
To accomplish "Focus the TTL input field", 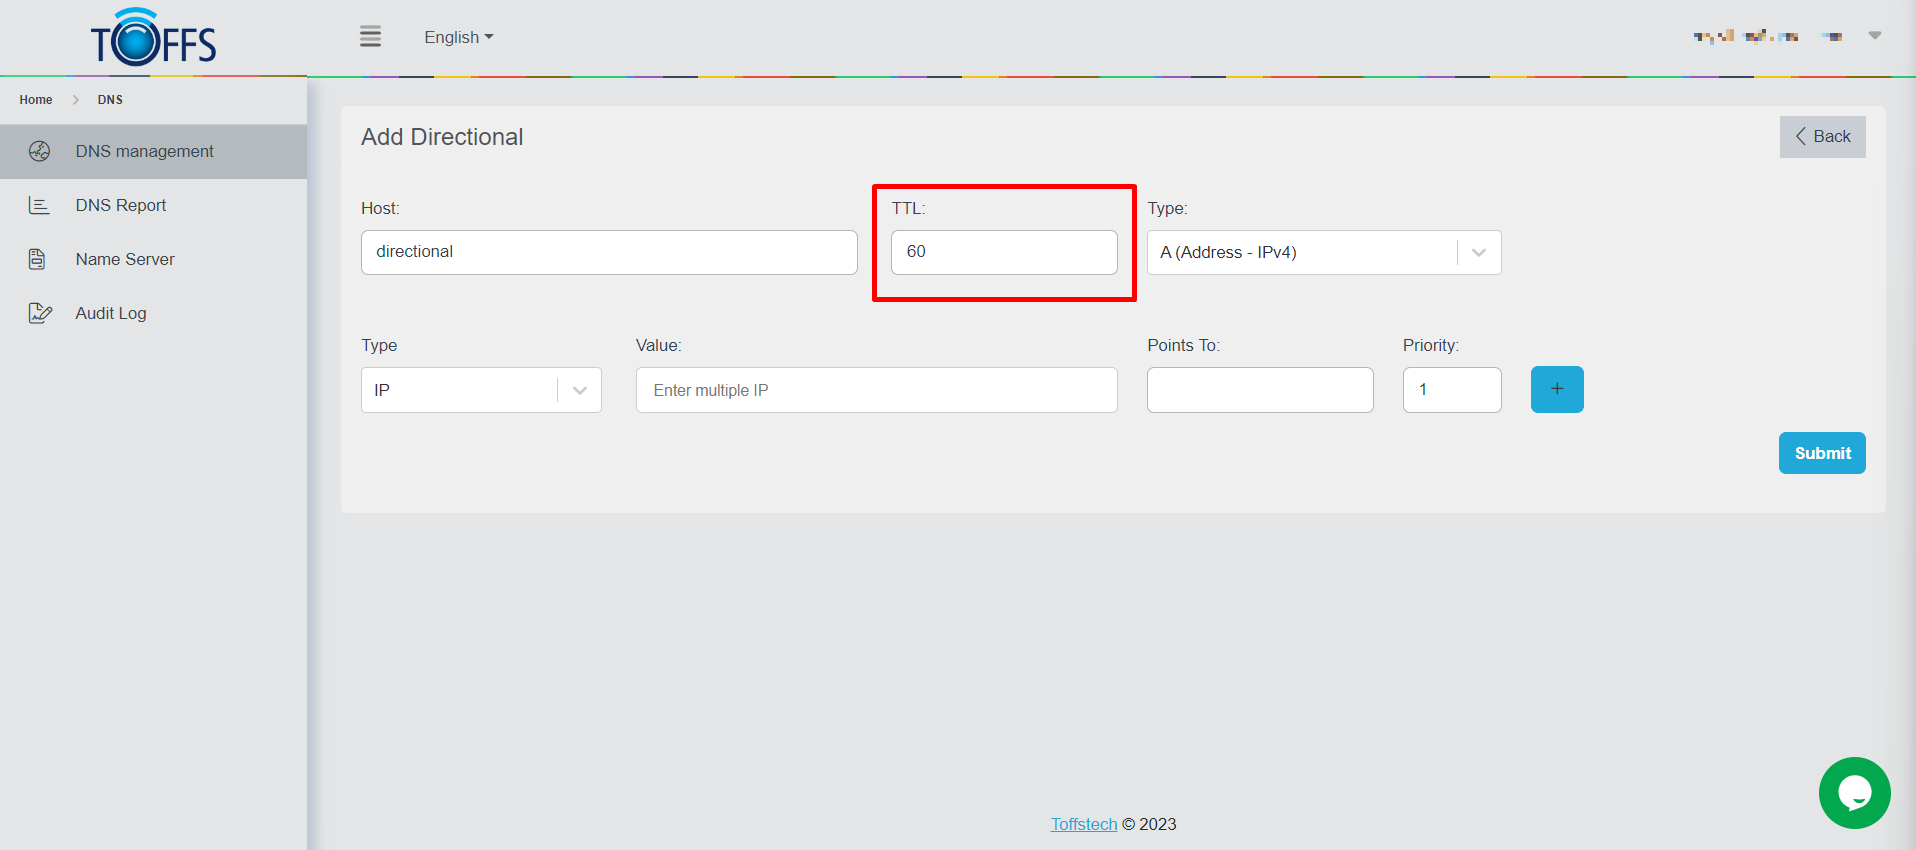I will [1003, 252].
